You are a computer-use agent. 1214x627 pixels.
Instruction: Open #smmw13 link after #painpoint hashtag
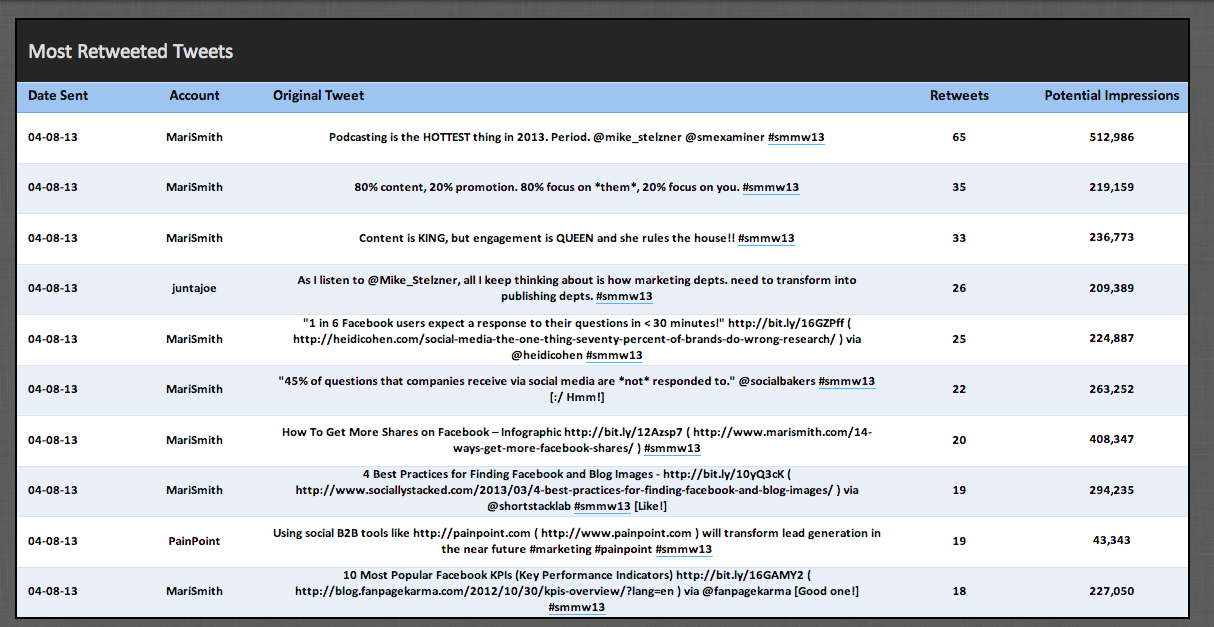coord(683,549)
